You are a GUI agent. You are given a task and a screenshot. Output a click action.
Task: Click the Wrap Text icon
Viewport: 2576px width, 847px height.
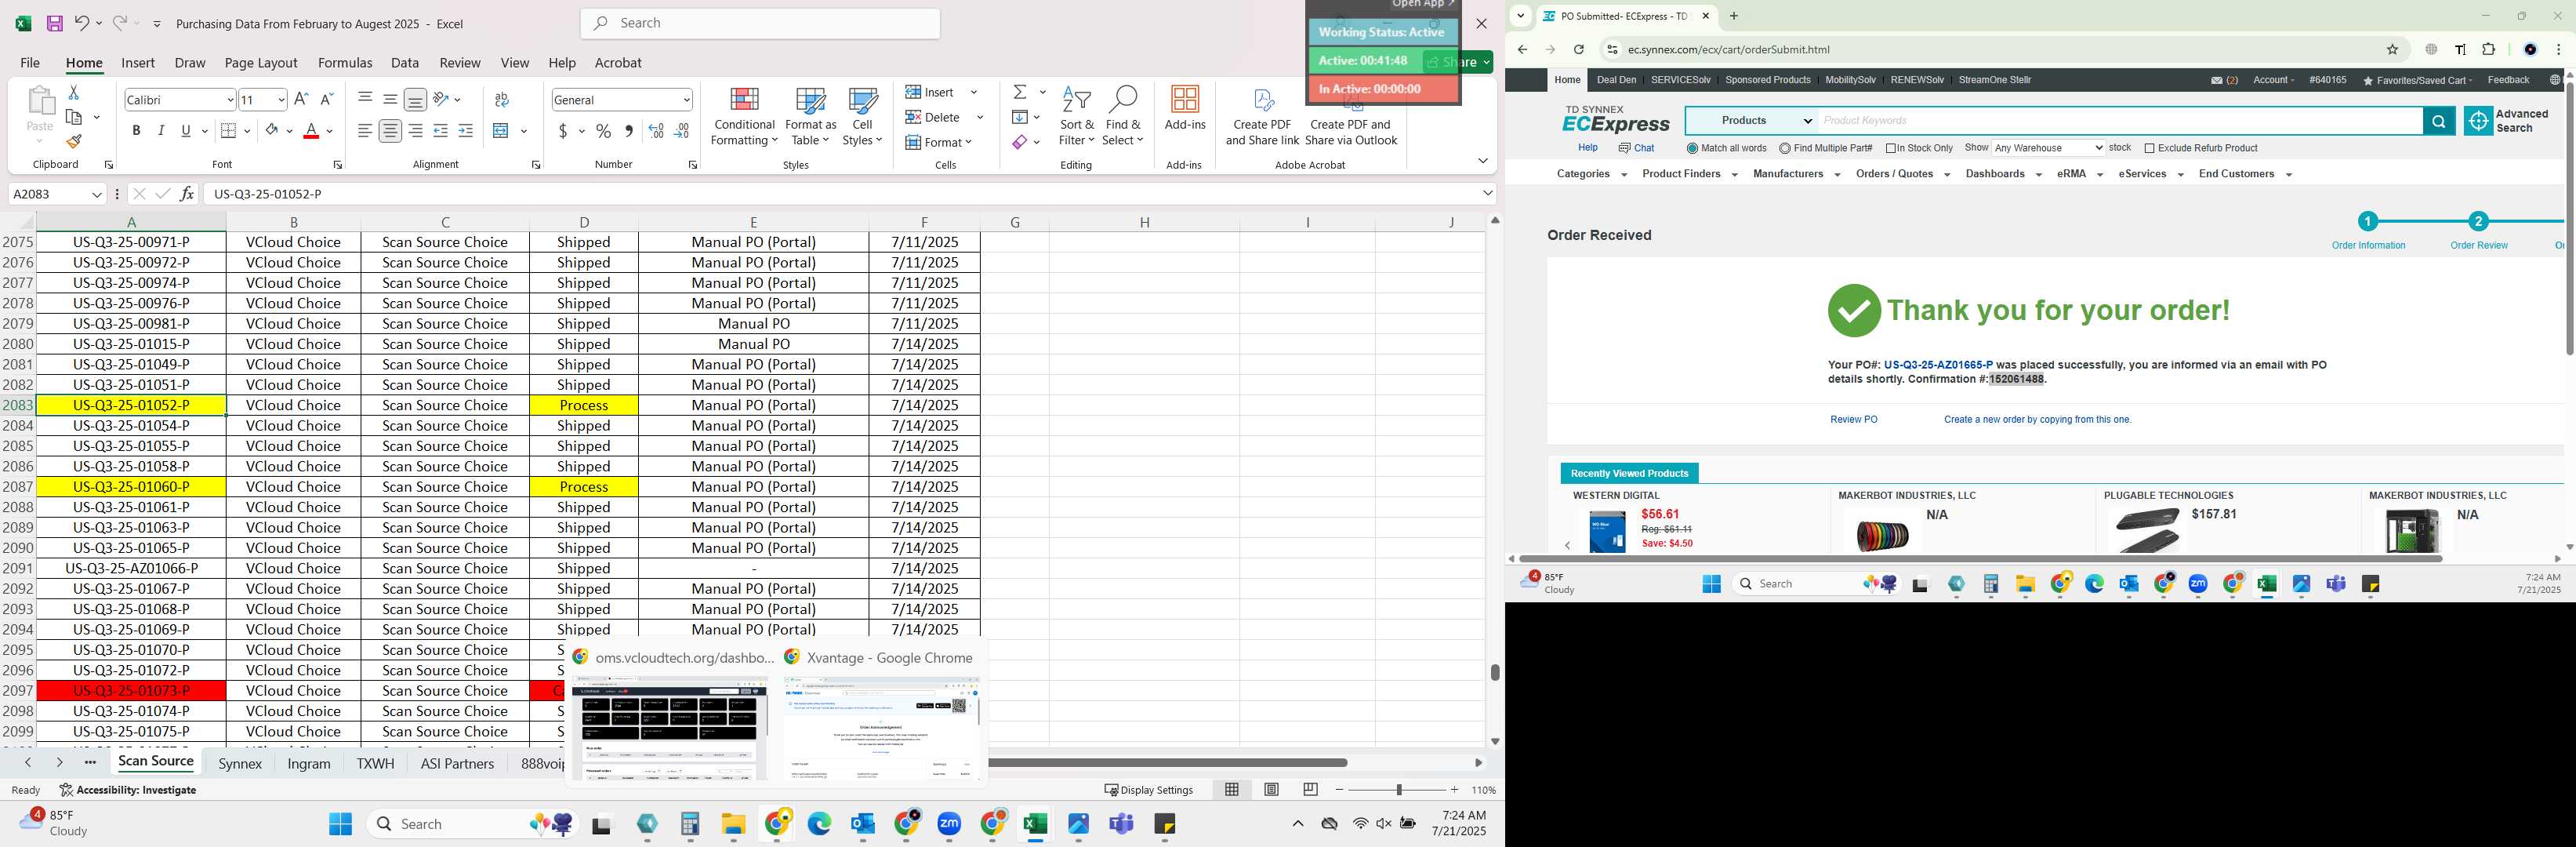coord(502,99)
